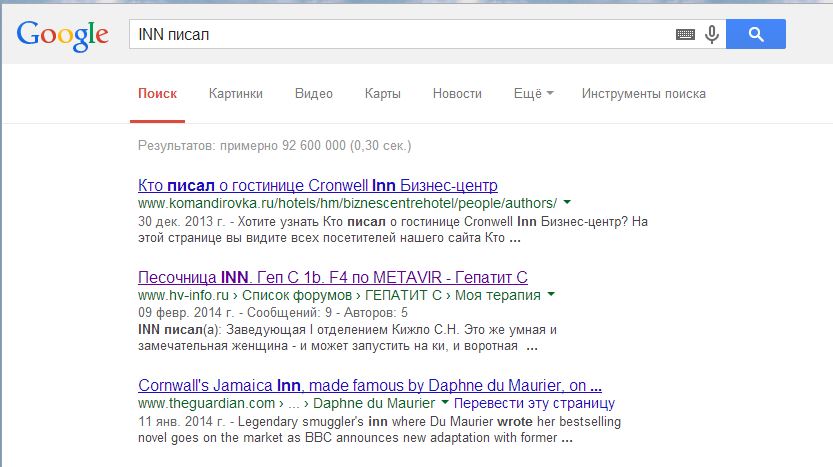Open result 'Песочница INN. Геп С 1b'
The image size is (833, 467).
click(x=333, y=277)
